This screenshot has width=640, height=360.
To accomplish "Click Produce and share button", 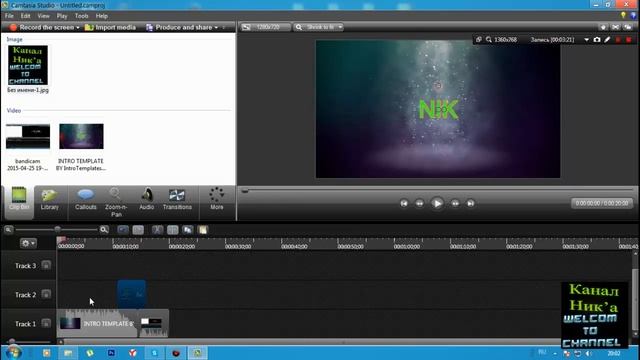I will pos(179,27).
